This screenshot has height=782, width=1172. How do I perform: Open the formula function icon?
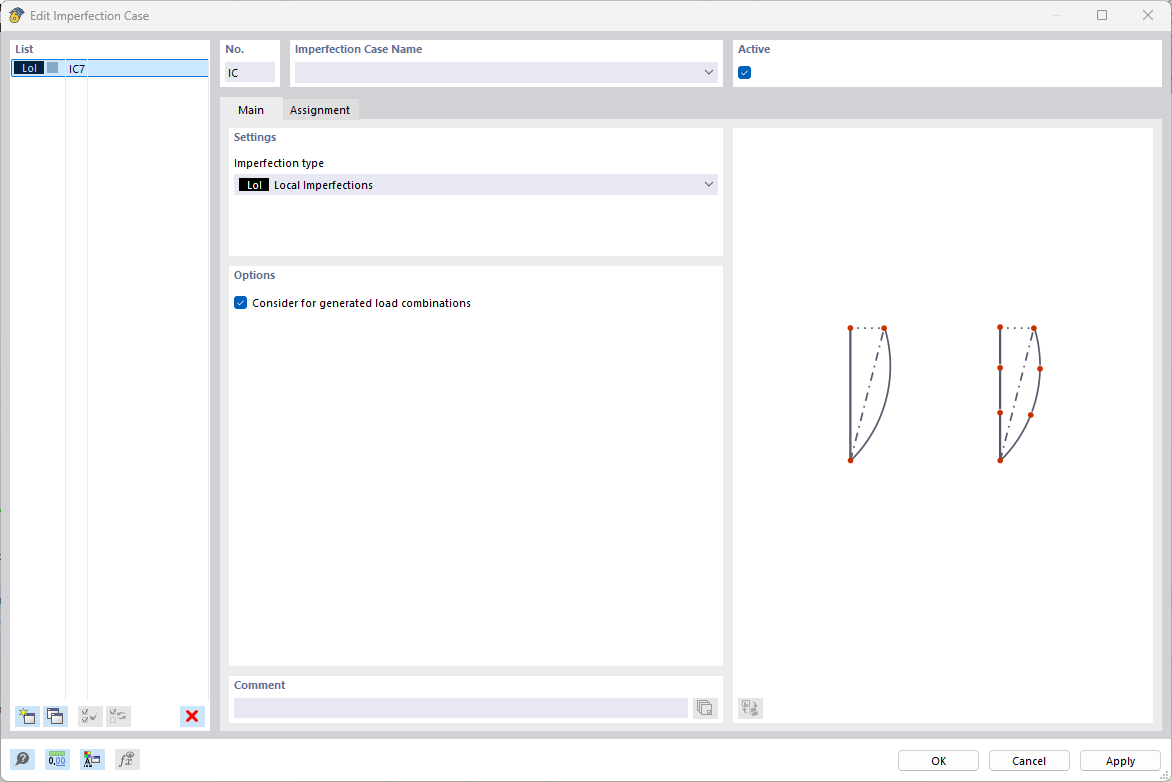[x=127, y=760]
